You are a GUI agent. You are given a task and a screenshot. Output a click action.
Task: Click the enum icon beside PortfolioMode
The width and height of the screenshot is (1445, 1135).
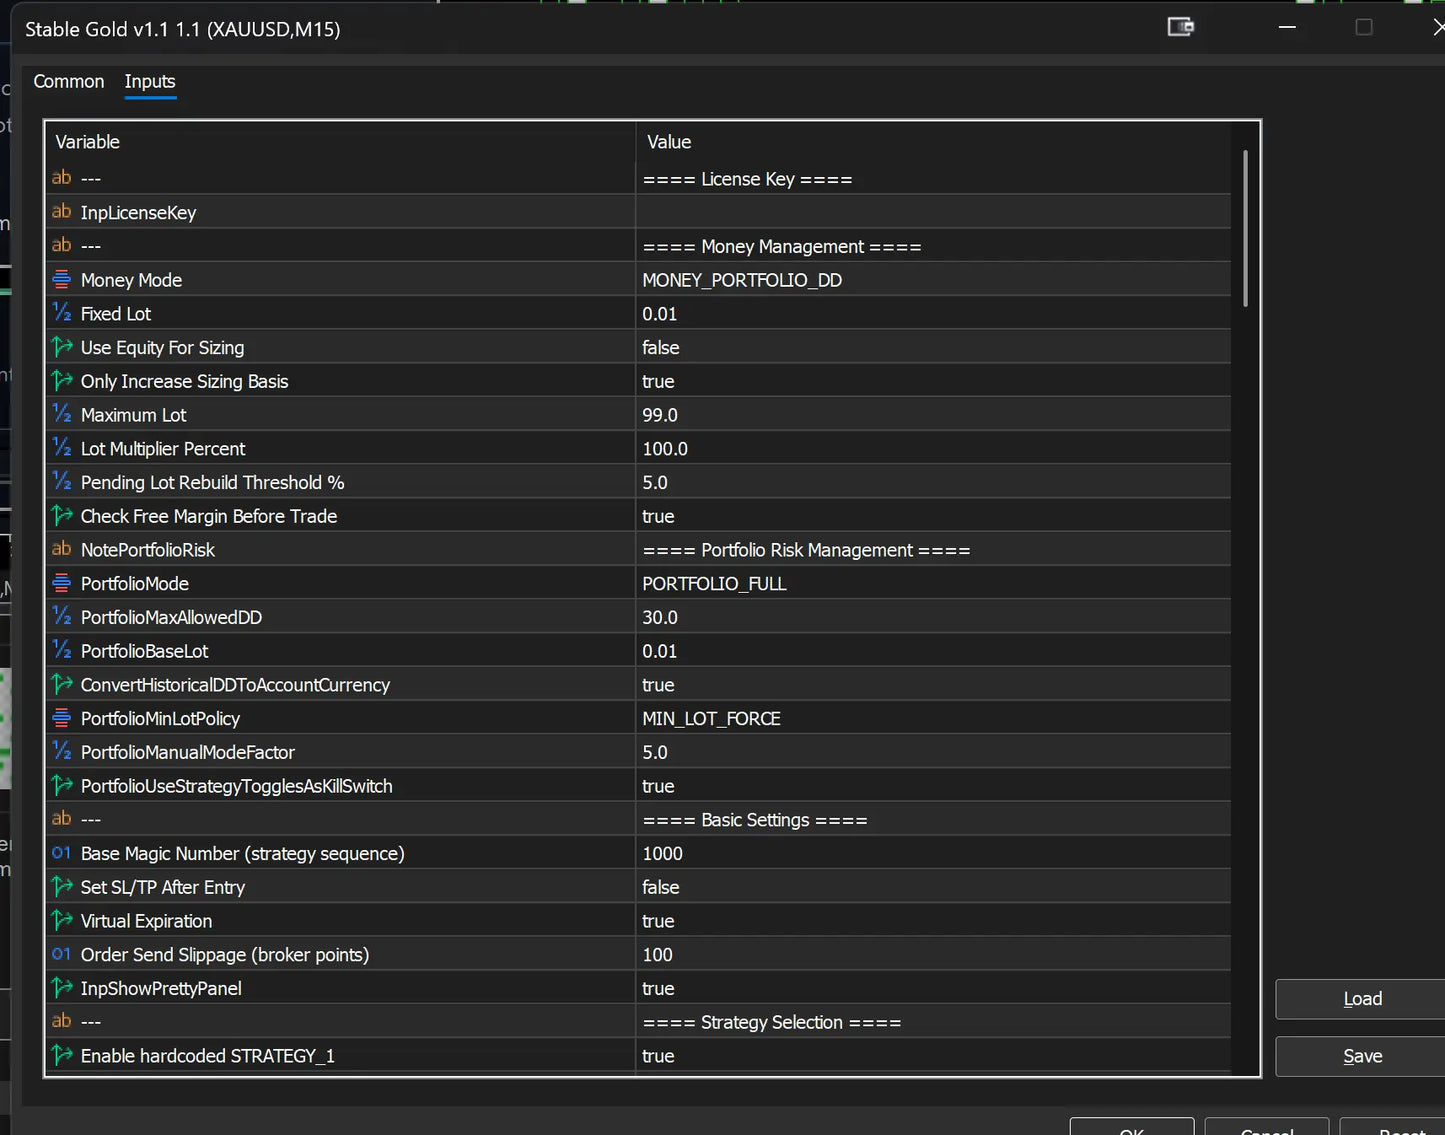tap(62, 583)
